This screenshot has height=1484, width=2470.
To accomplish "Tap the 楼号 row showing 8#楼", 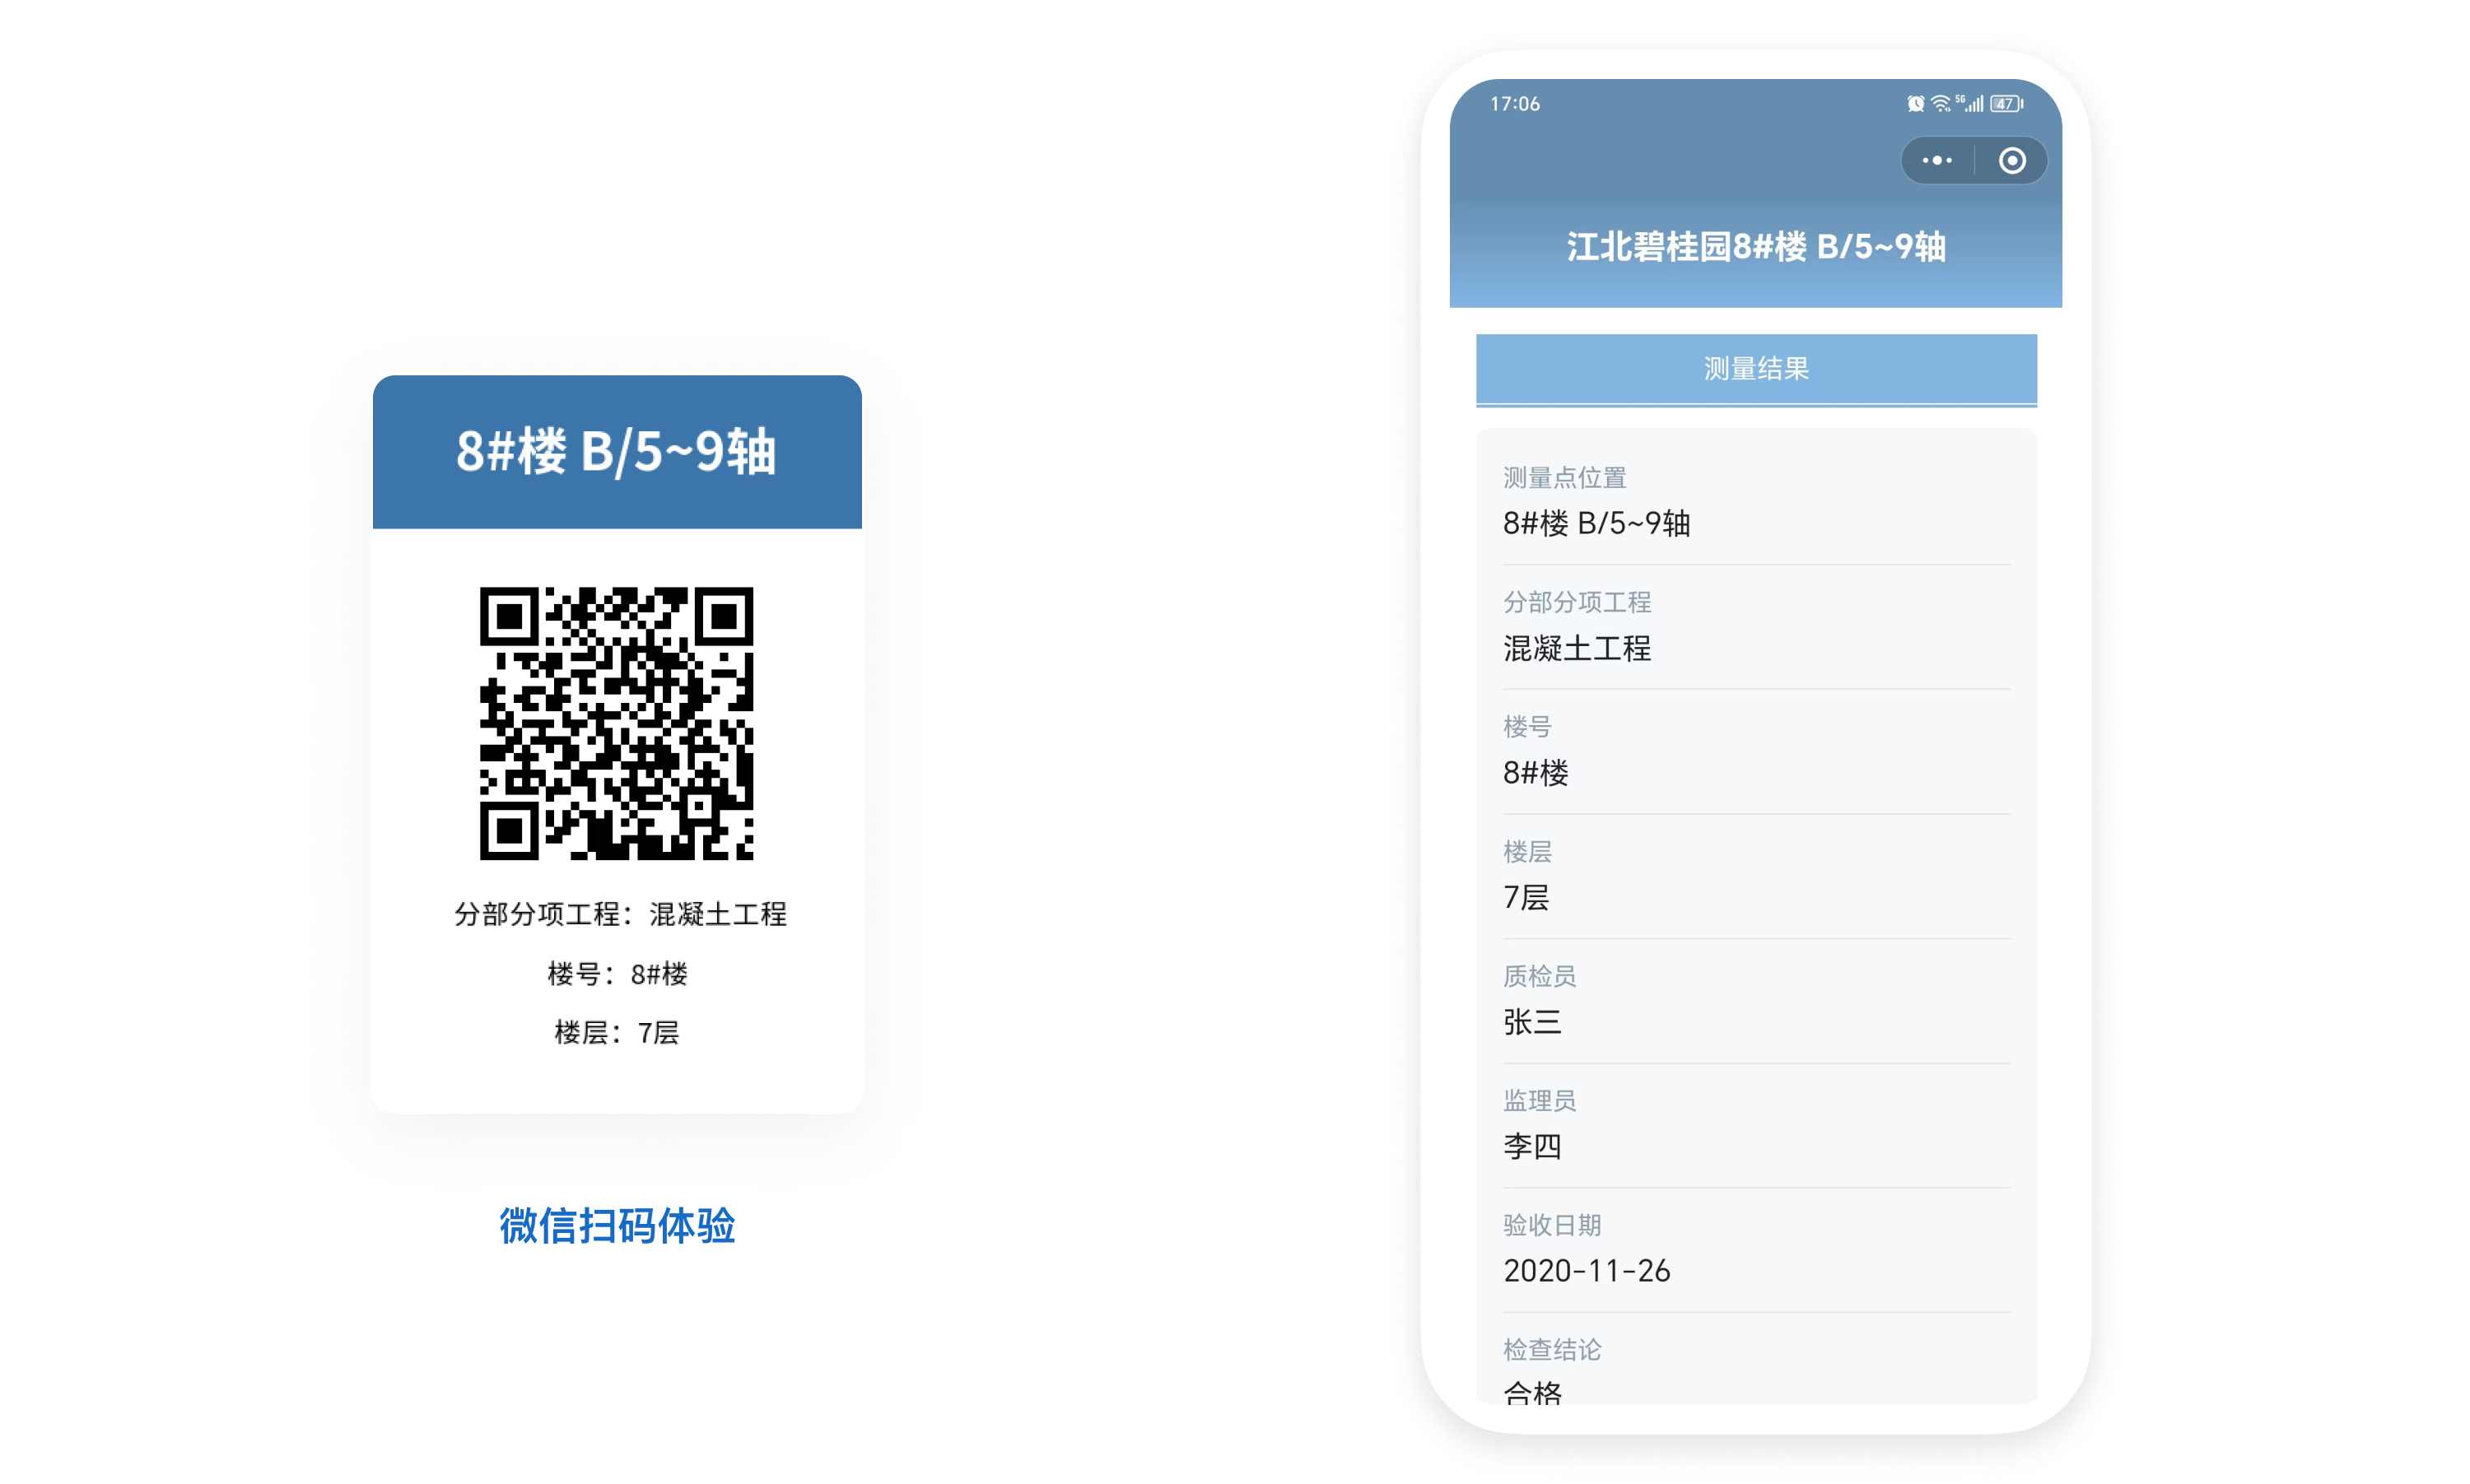I will [x=1756, y=751].
